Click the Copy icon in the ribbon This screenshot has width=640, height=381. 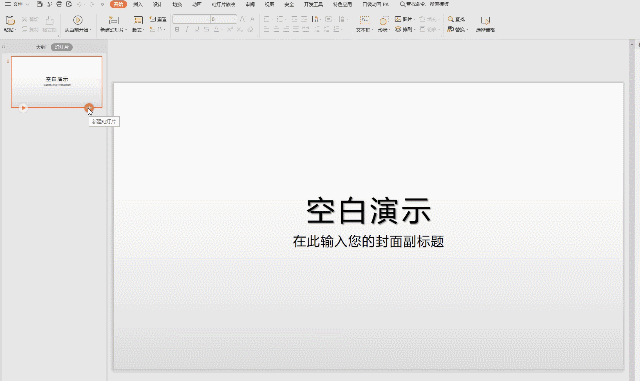[x=24, y=29]
